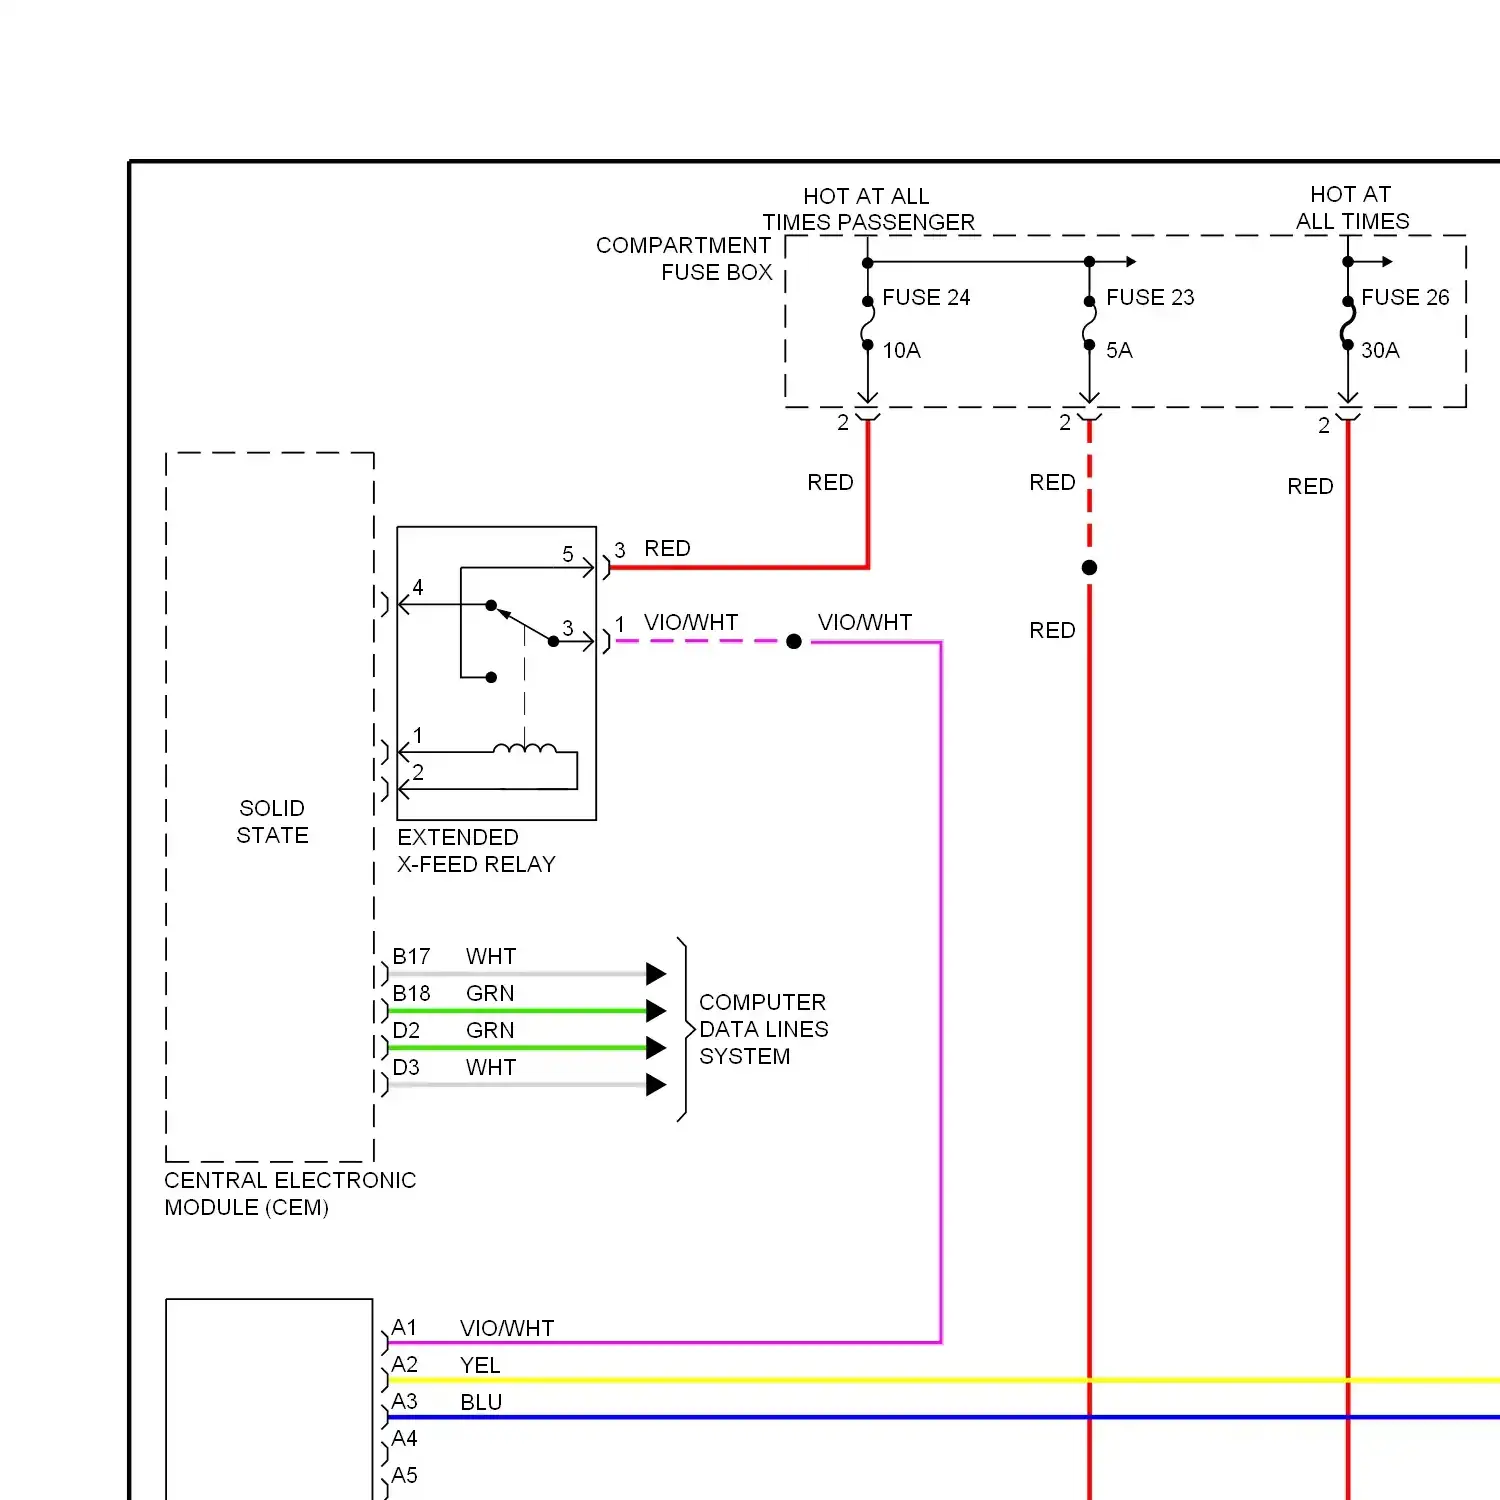
Task: Click the A4 connector pin label
Action: [x=404, y=1438]
